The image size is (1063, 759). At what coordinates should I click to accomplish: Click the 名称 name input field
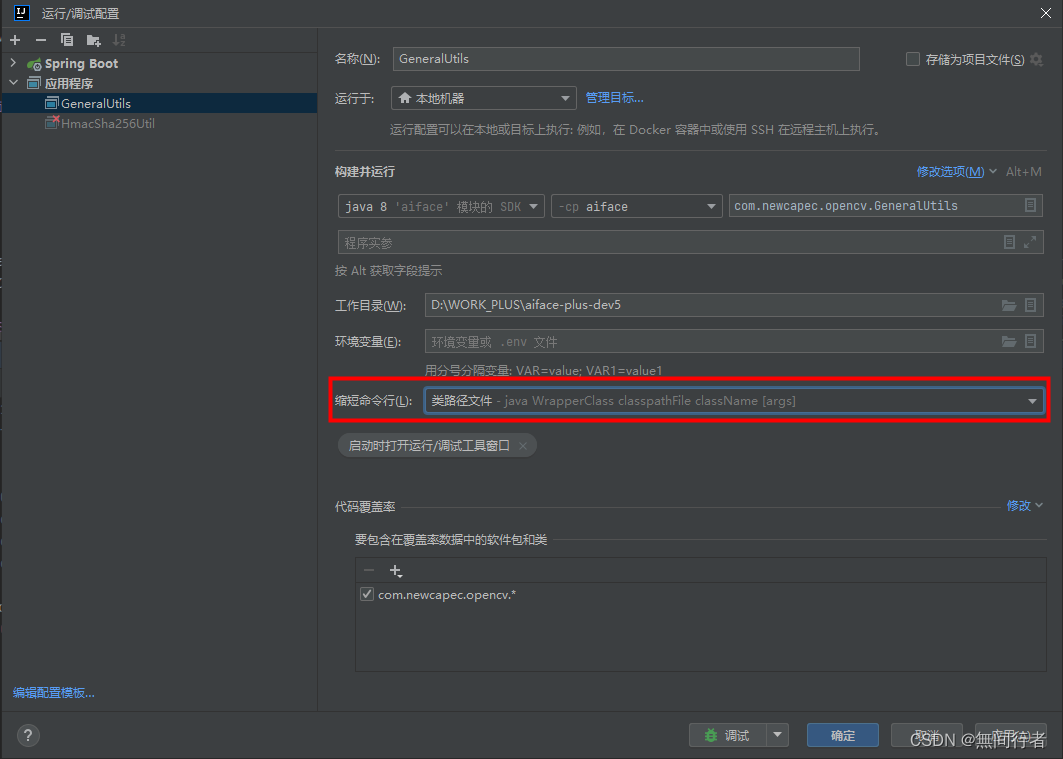tap(626, 59)
